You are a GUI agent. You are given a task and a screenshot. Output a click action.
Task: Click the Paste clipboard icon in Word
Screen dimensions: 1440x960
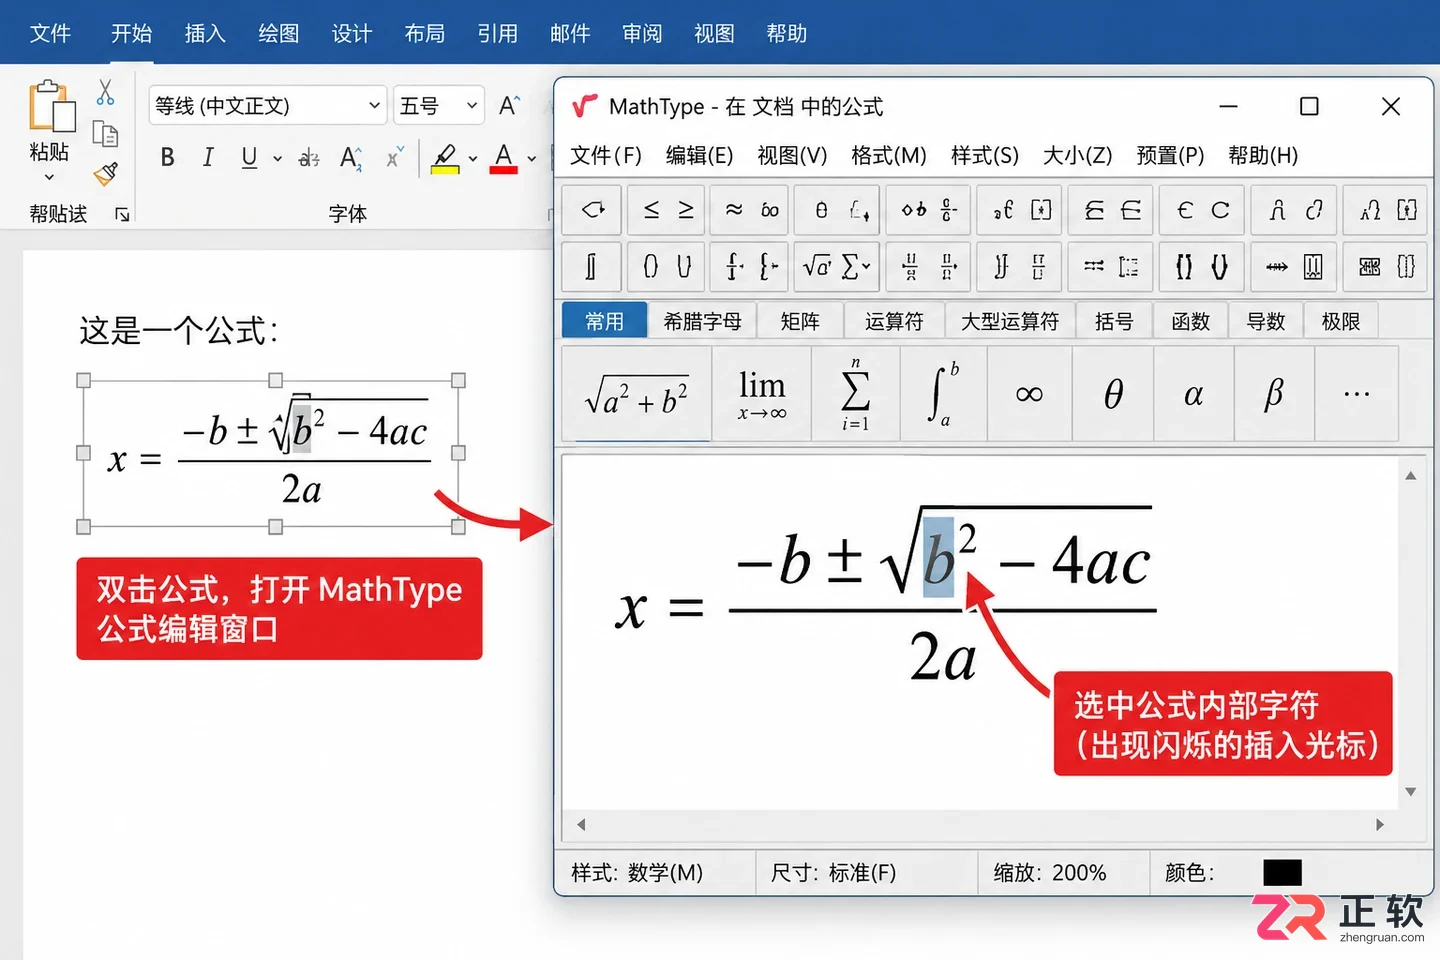[51, 106]
